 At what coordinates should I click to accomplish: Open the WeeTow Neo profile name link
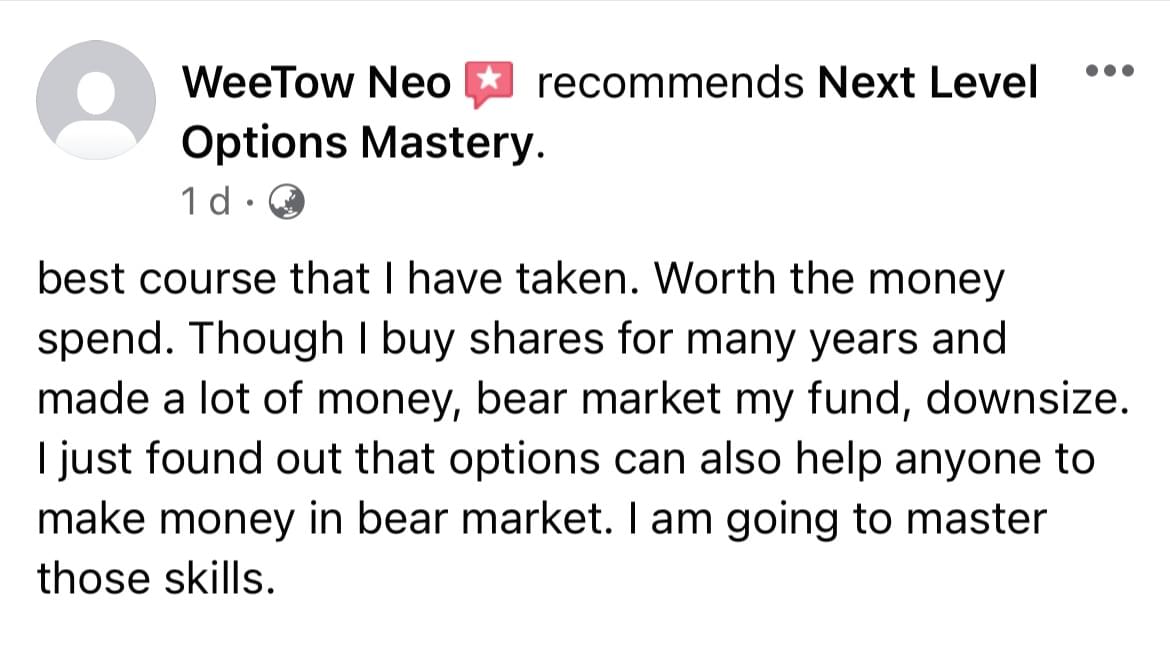click(316, 84)
